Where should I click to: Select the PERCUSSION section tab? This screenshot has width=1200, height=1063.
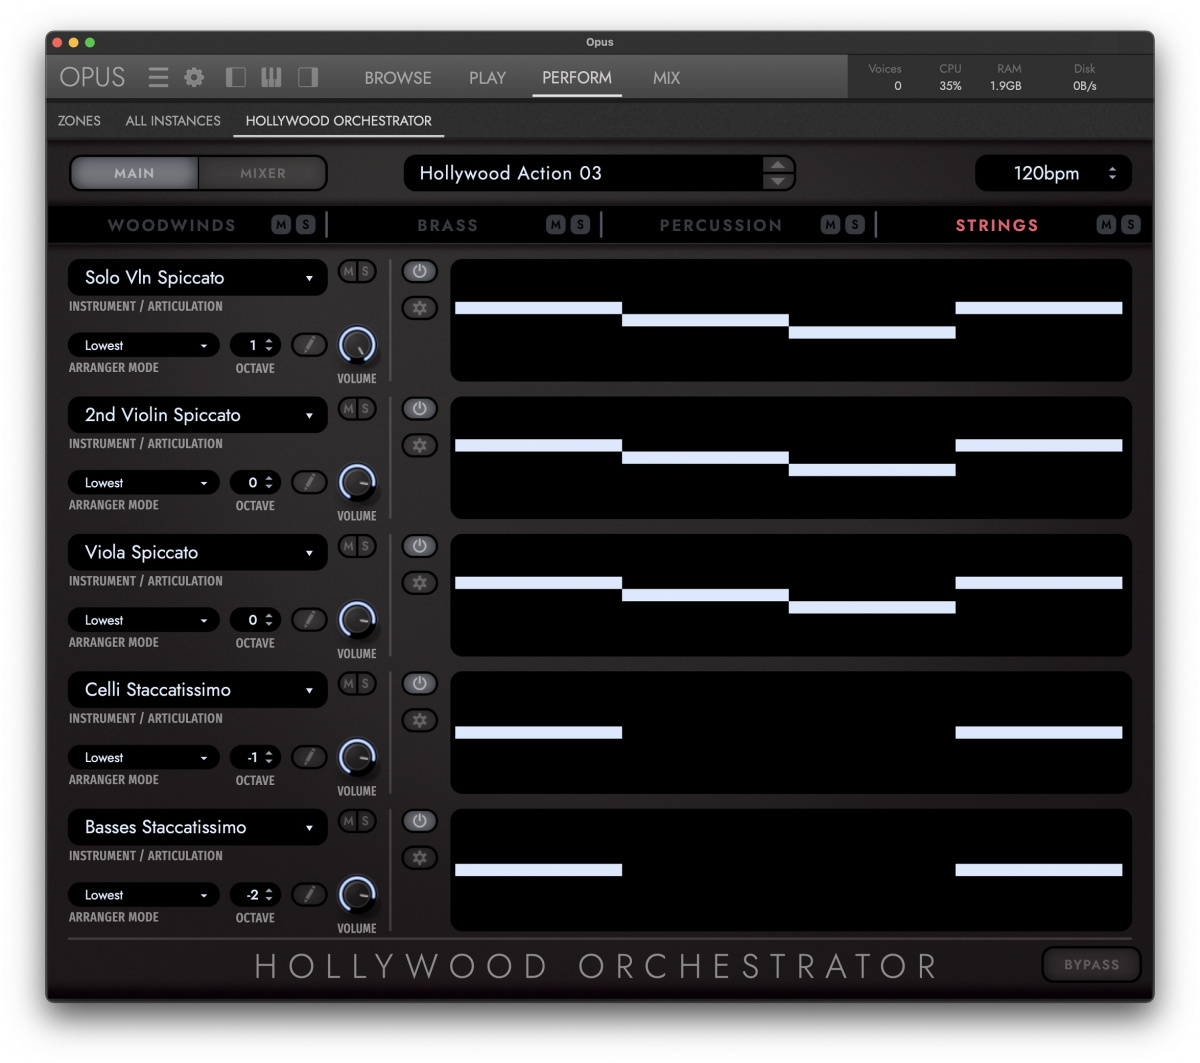tap(721, 225)
